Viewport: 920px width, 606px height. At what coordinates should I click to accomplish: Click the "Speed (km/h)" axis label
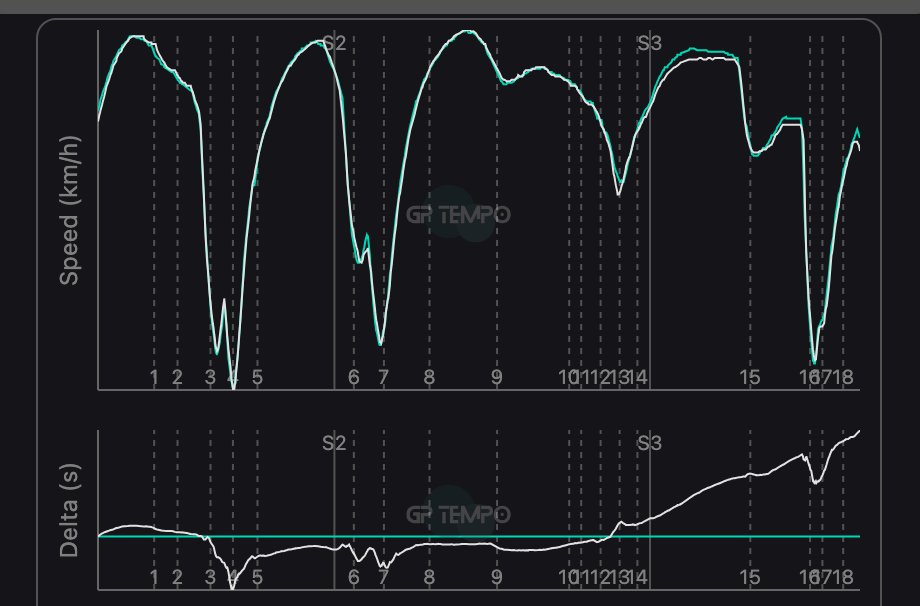[x=69, y=211]
